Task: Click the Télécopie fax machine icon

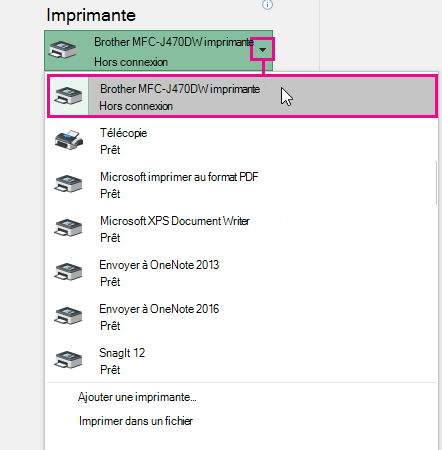Action: tap(69, 140)
